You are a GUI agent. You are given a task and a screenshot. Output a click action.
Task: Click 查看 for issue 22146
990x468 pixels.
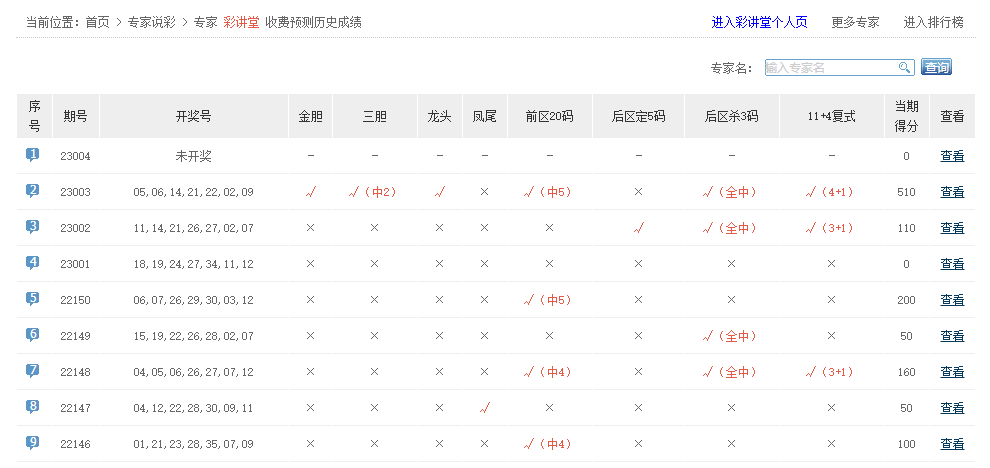[x=952, y=444]
